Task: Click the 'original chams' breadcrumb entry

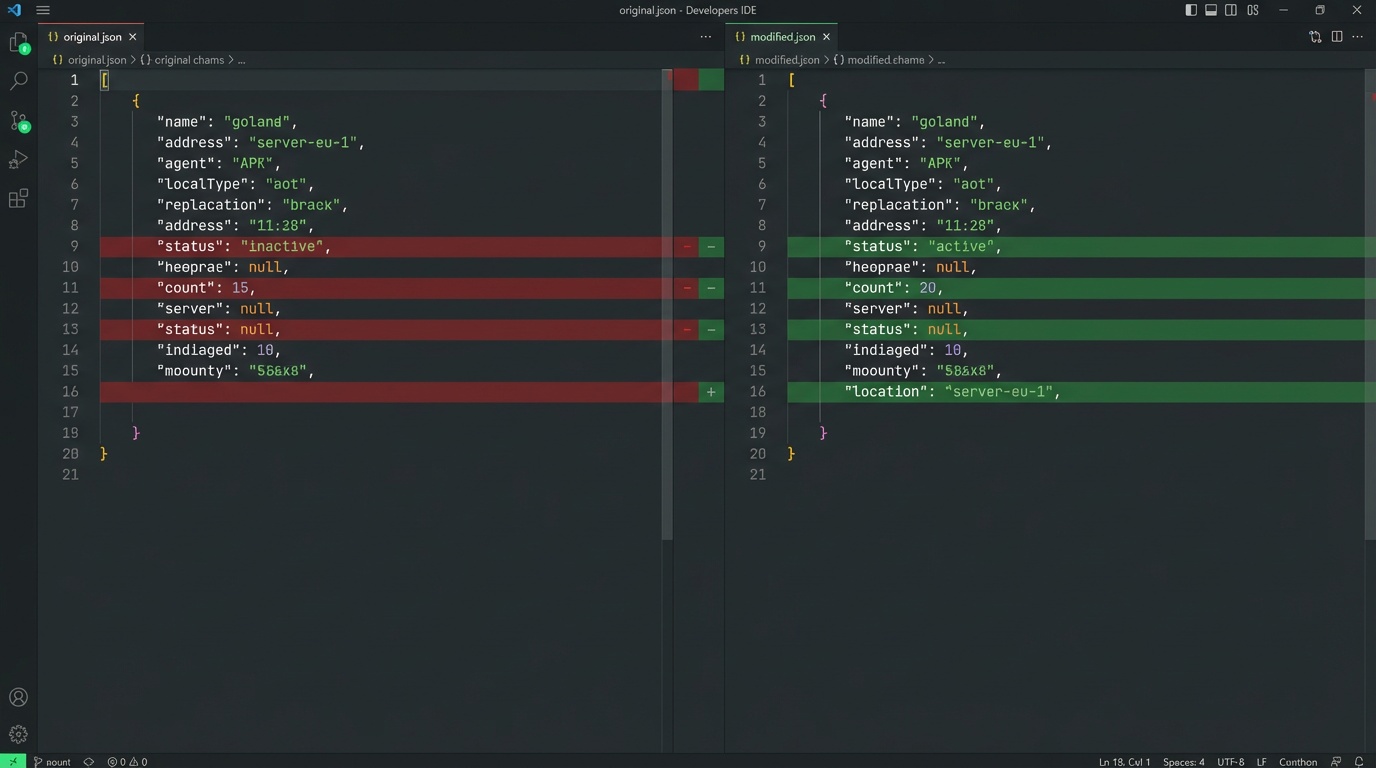Action: point(190,60)
